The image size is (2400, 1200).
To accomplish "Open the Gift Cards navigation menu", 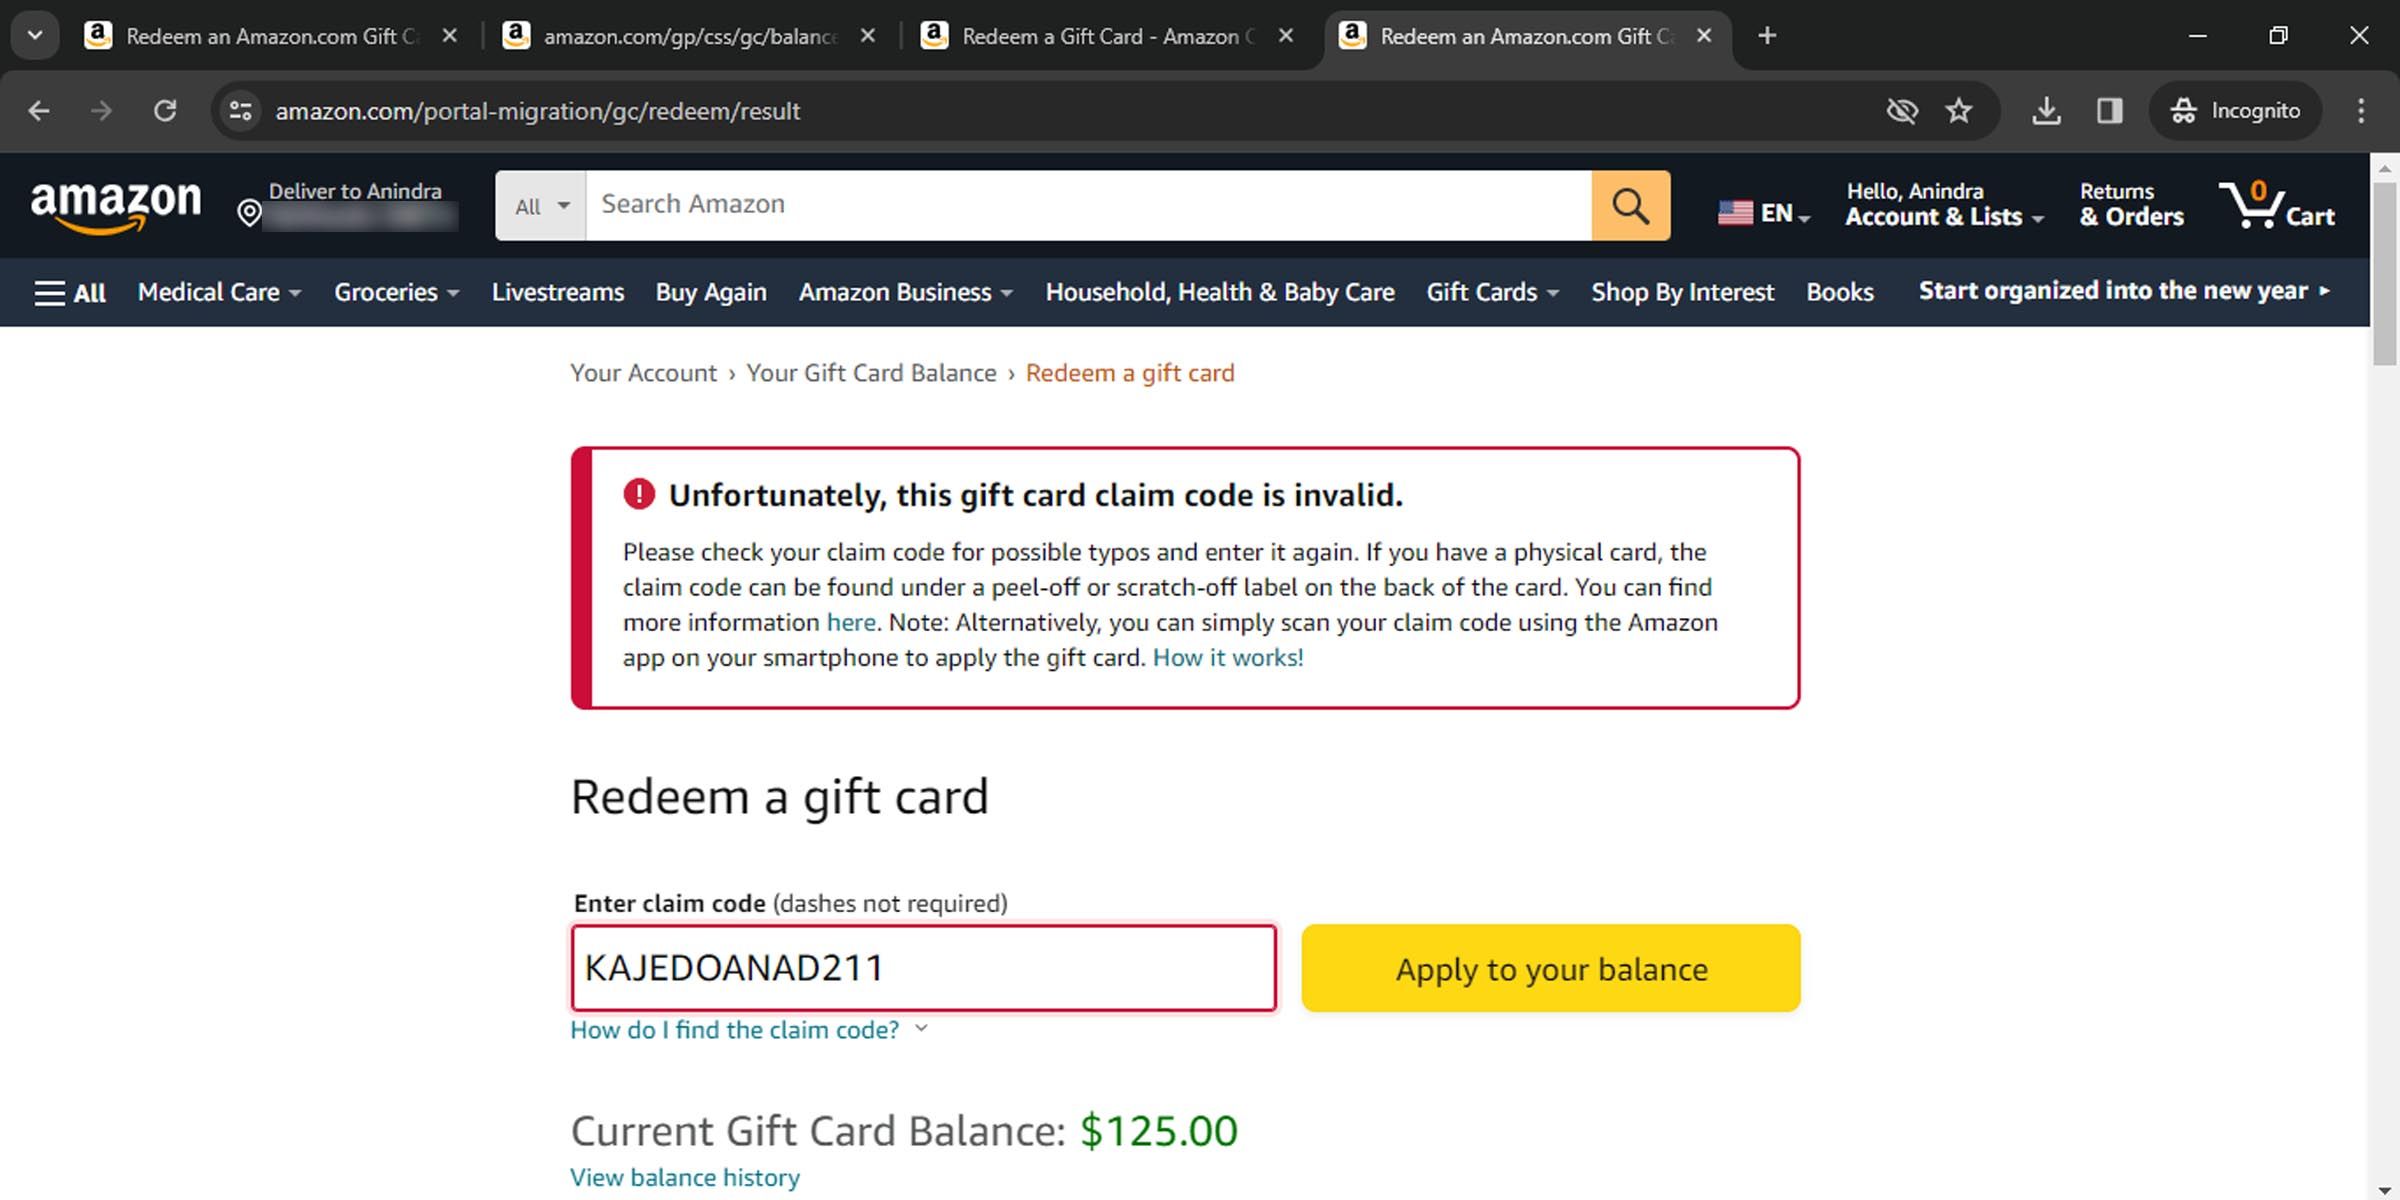I will (1492, 292).
